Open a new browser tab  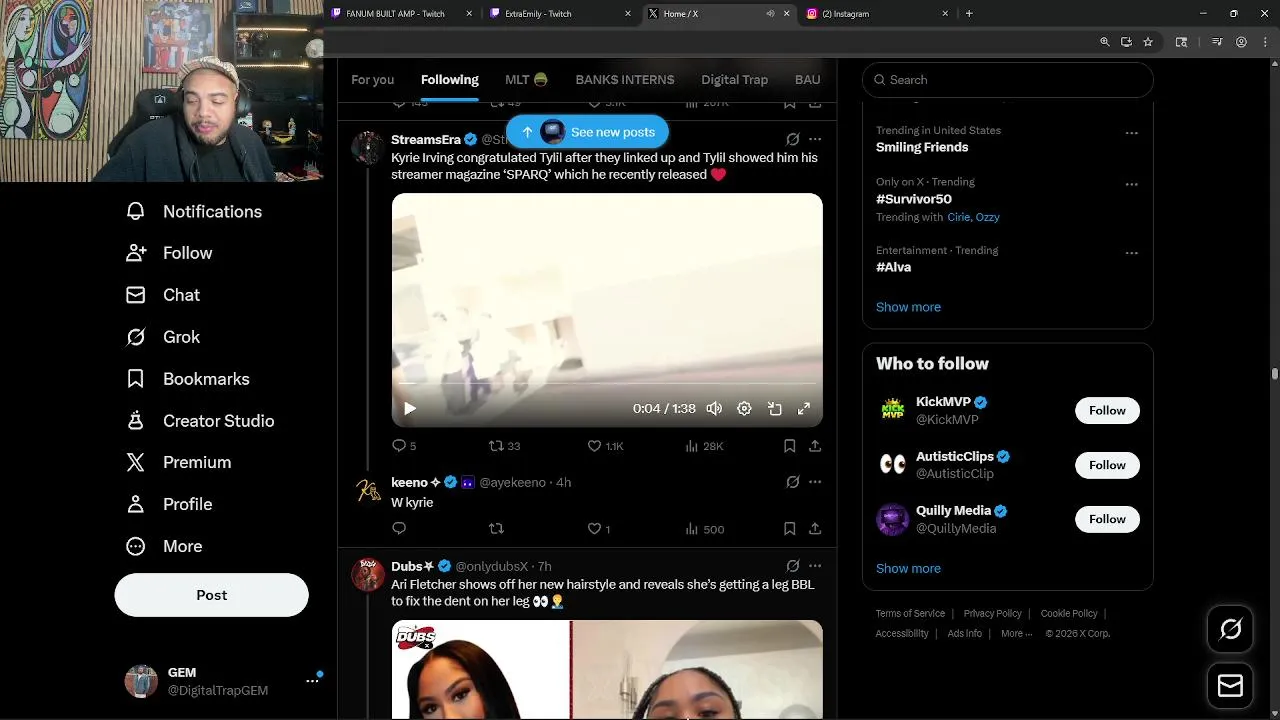click(x=969, y=14)
